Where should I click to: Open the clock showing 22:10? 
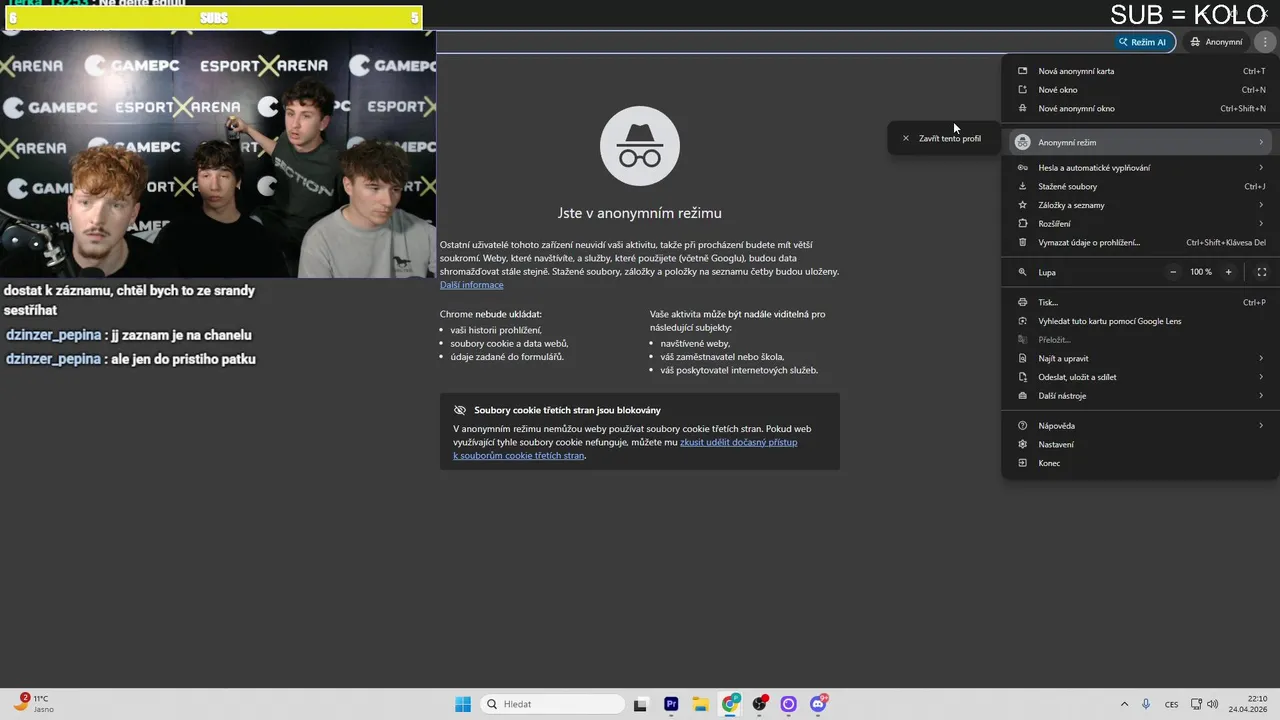pyautogui.click(x=1250, y=704)
